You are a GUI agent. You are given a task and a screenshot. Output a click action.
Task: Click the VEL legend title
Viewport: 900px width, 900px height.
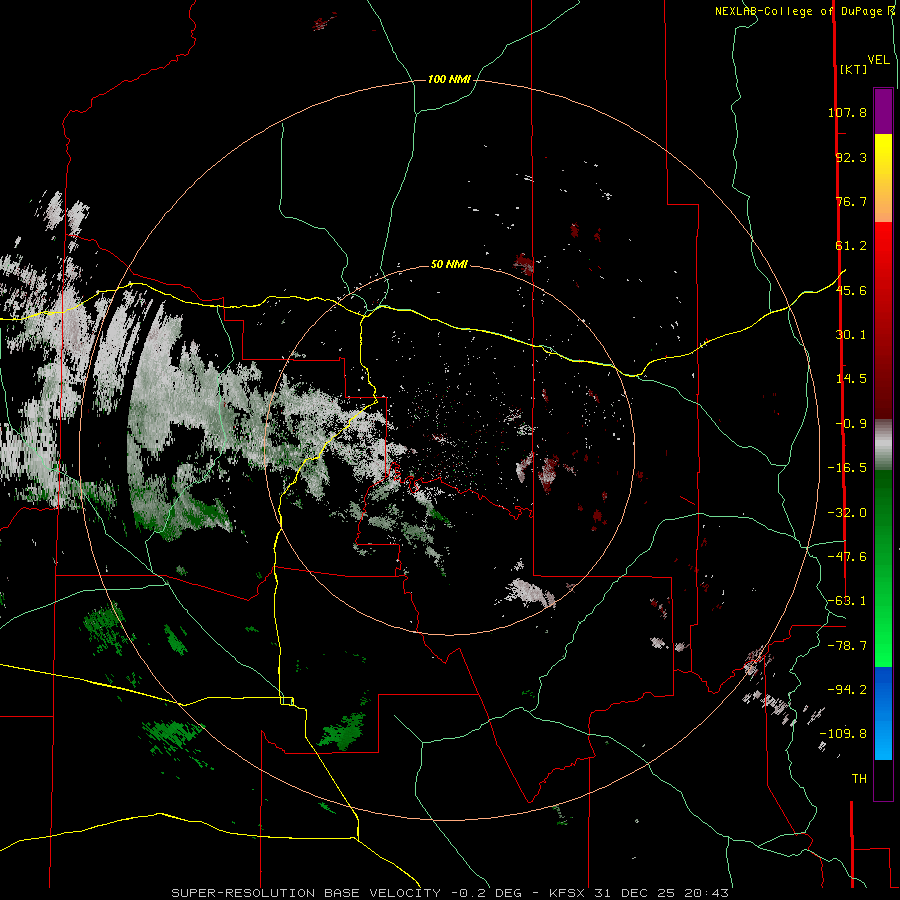tap(878, 60)
